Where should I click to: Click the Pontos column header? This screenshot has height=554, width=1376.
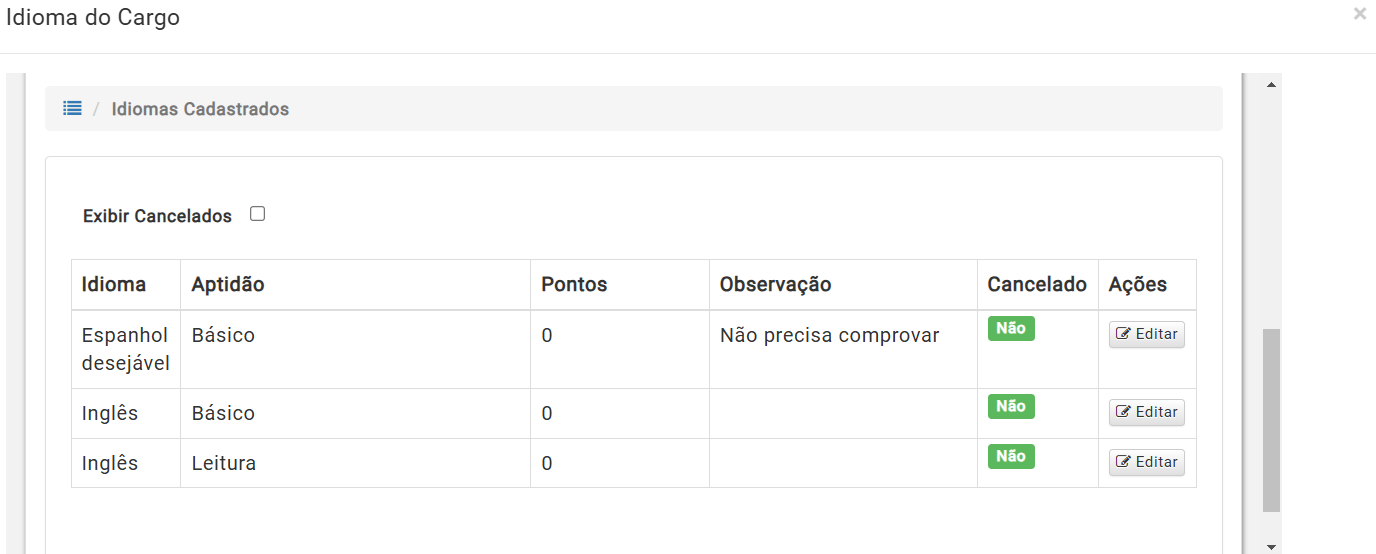pyautogui.click(x=574, y=284)
